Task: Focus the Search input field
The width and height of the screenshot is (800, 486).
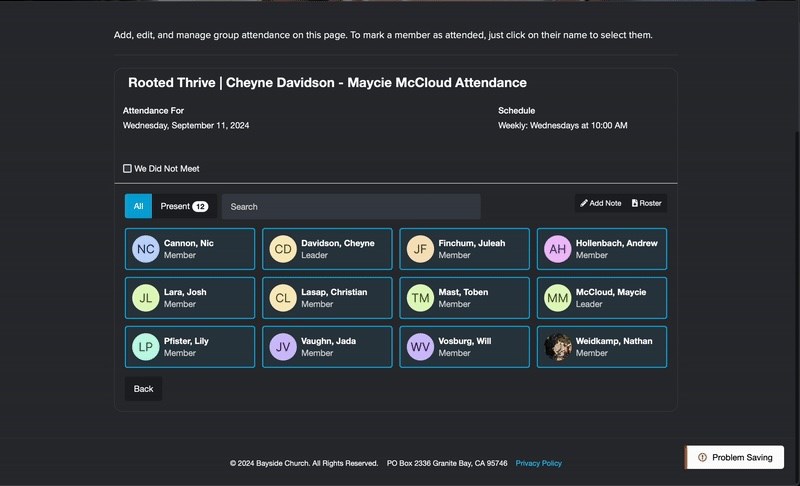Action: 351,207
